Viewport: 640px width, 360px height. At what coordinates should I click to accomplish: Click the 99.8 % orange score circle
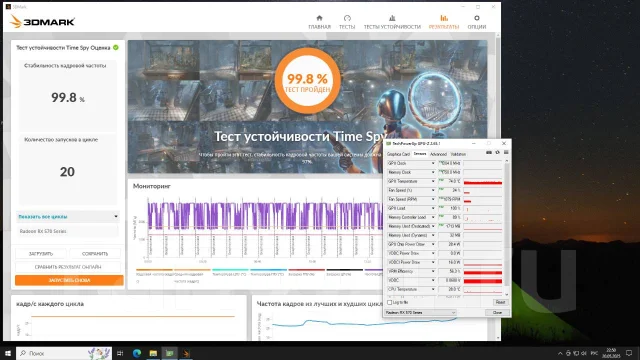(x=307, y=81)
